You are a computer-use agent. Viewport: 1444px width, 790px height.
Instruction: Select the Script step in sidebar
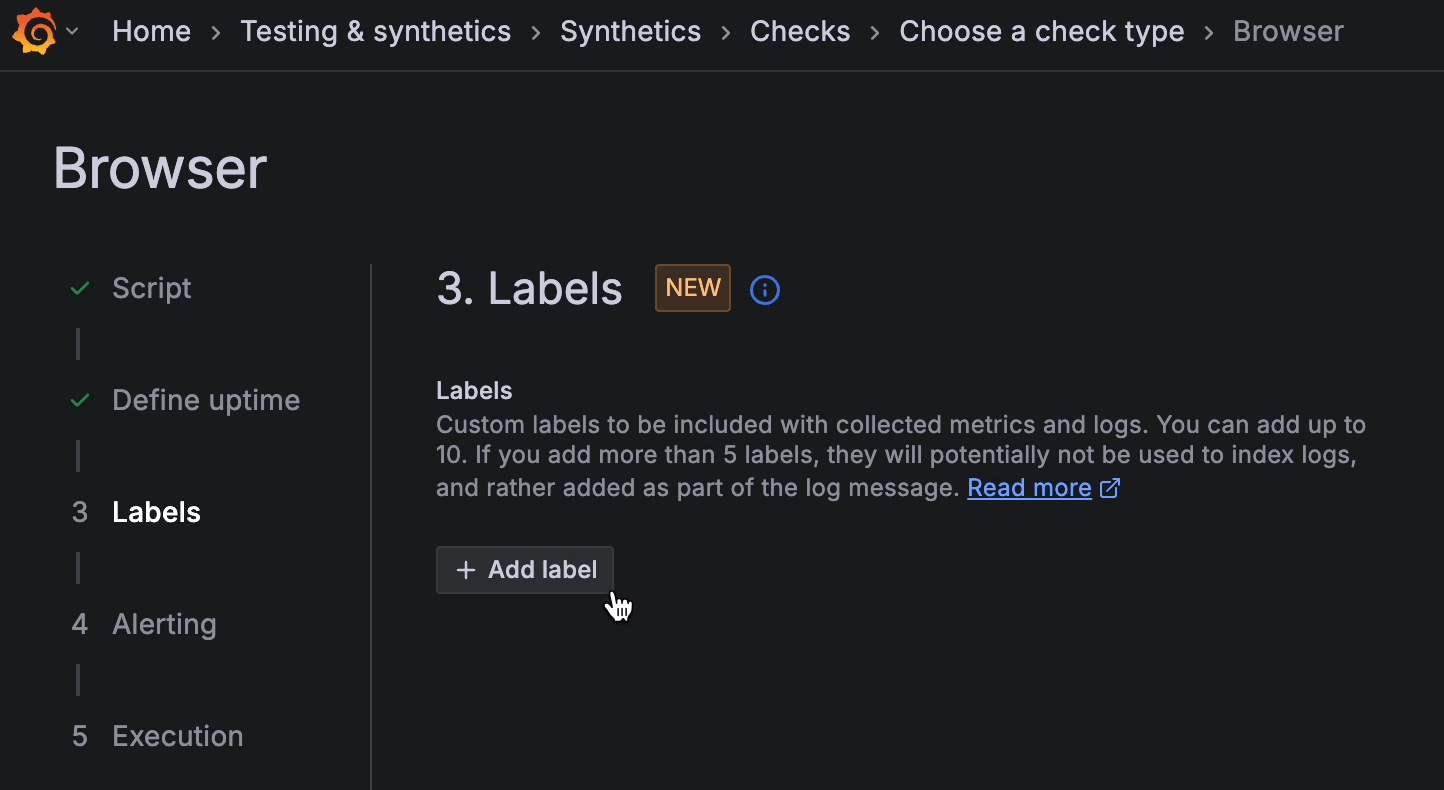pos(151,289)
